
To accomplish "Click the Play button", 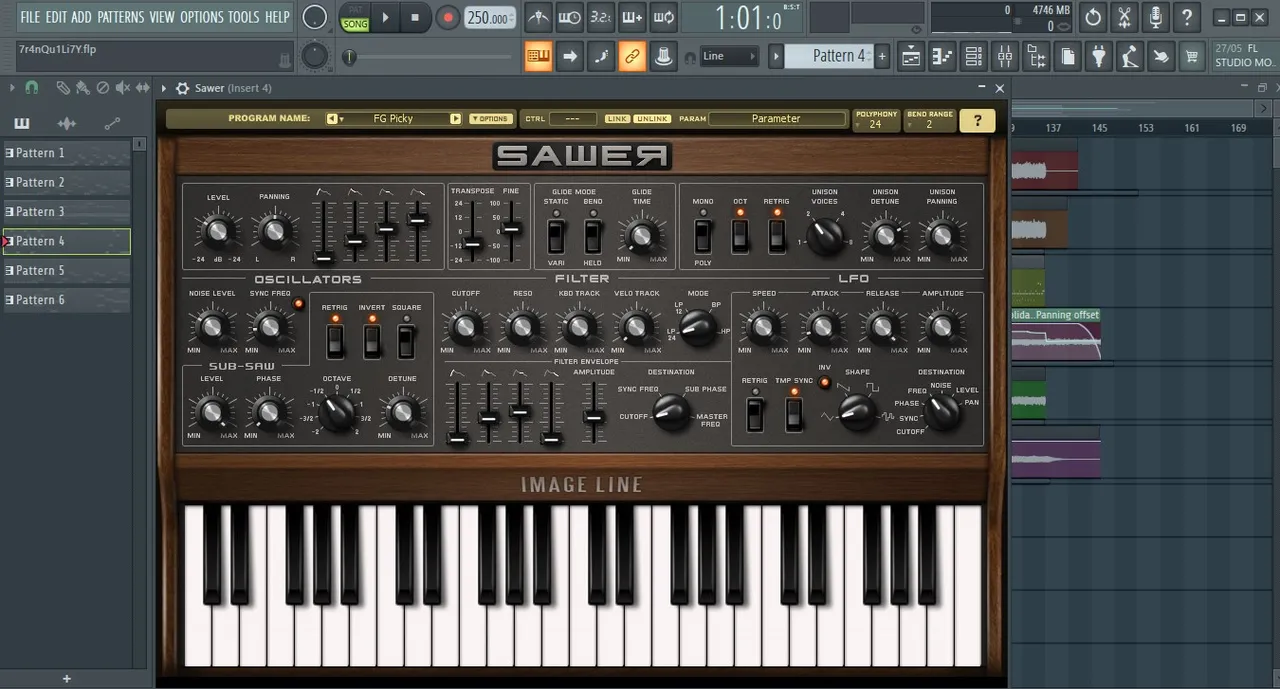I will point(385,17).
